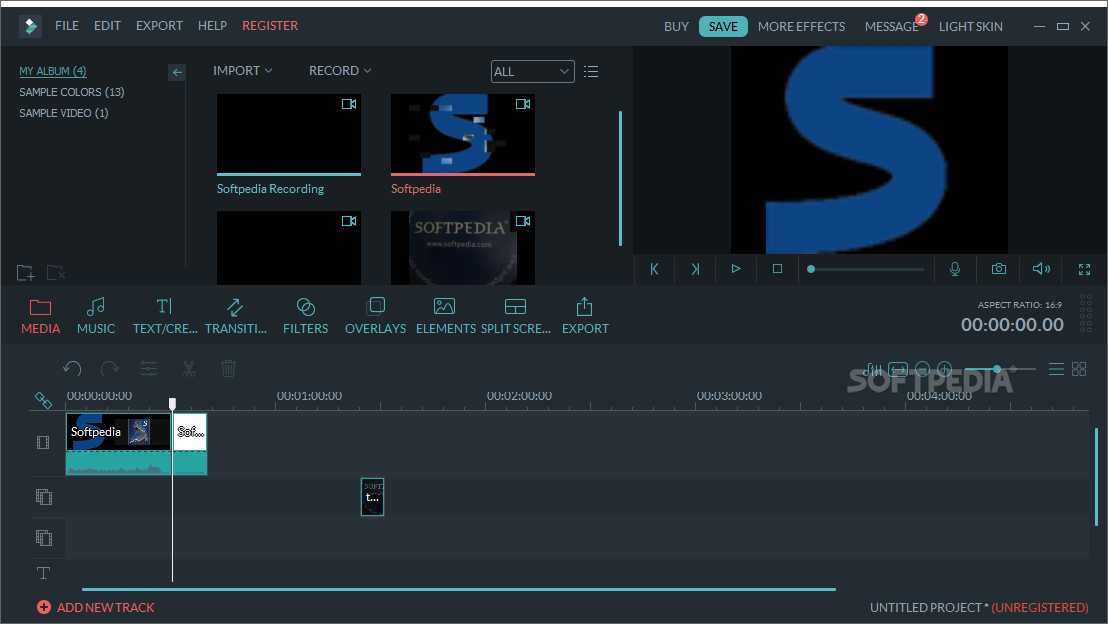Click the main video track icon
Image resolution: width=1108 pixels, height=624 pixels.
point(43,443)
